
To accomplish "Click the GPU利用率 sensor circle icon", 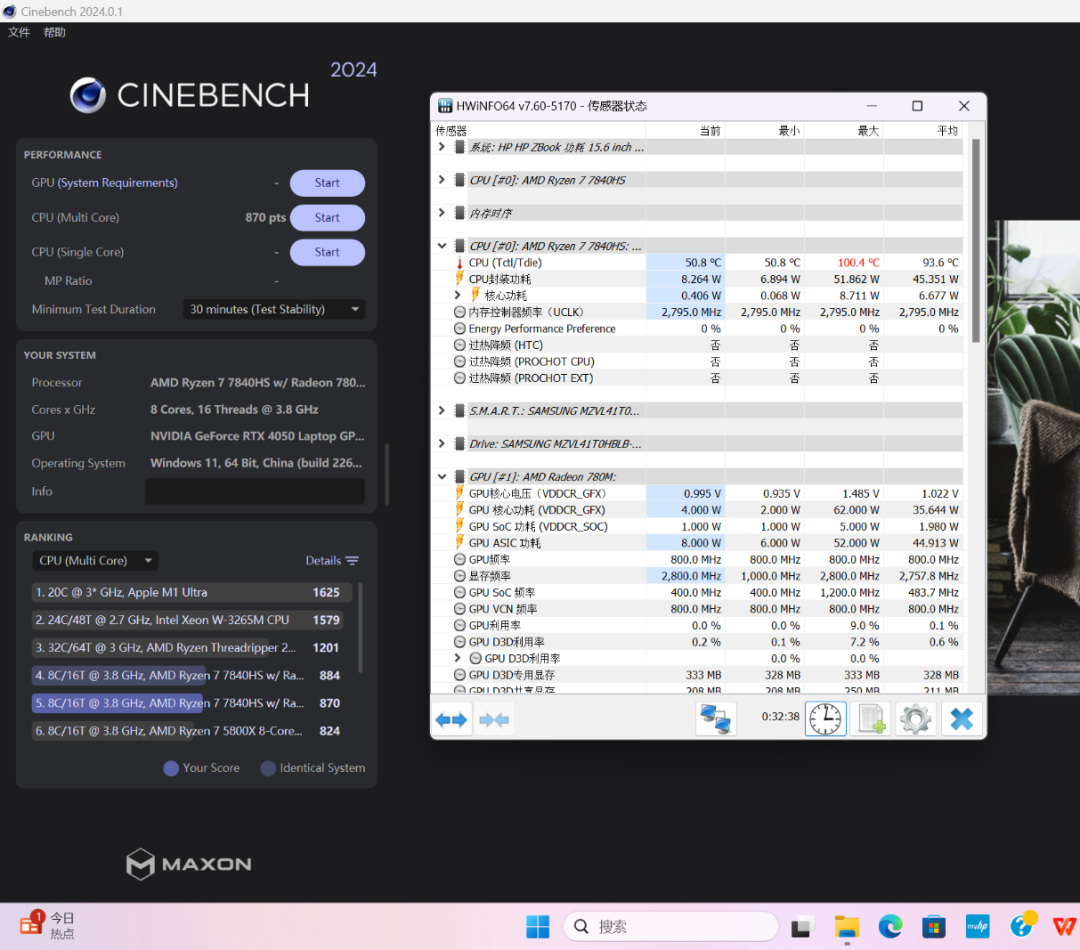I will coord(459,626).
